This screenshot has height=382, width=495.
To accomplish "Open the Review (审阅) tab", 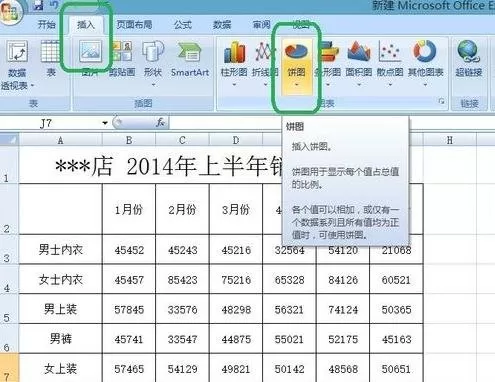I will (x=261, y=24).
